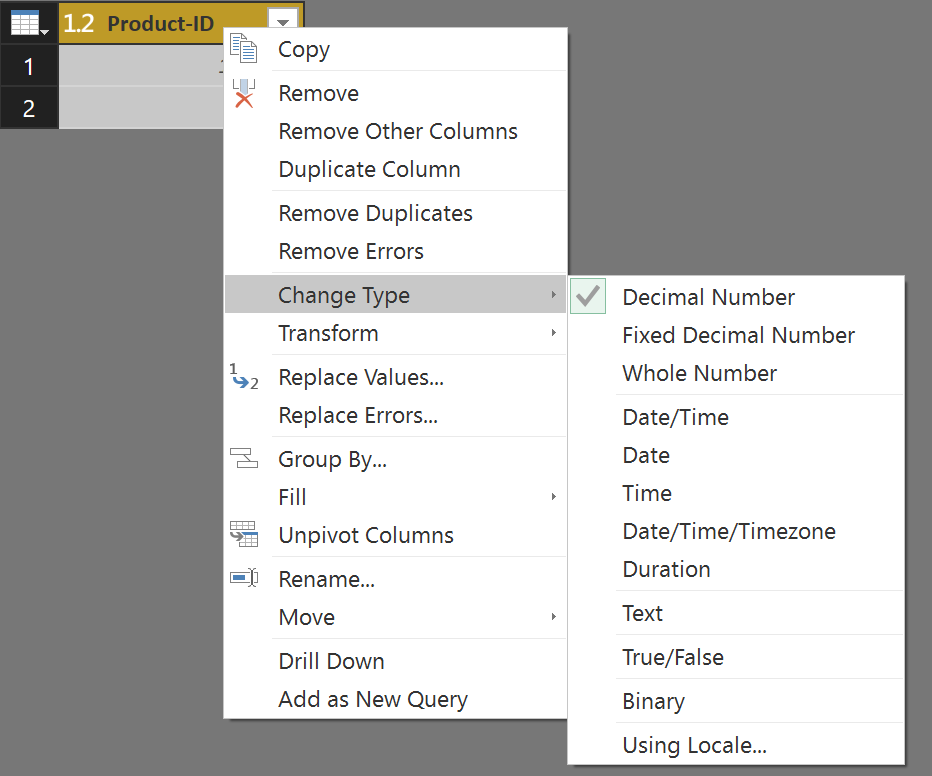Choose Remove Duplicates
The image size is (932, 776).
pyautogui.click(x=395, y=213)
